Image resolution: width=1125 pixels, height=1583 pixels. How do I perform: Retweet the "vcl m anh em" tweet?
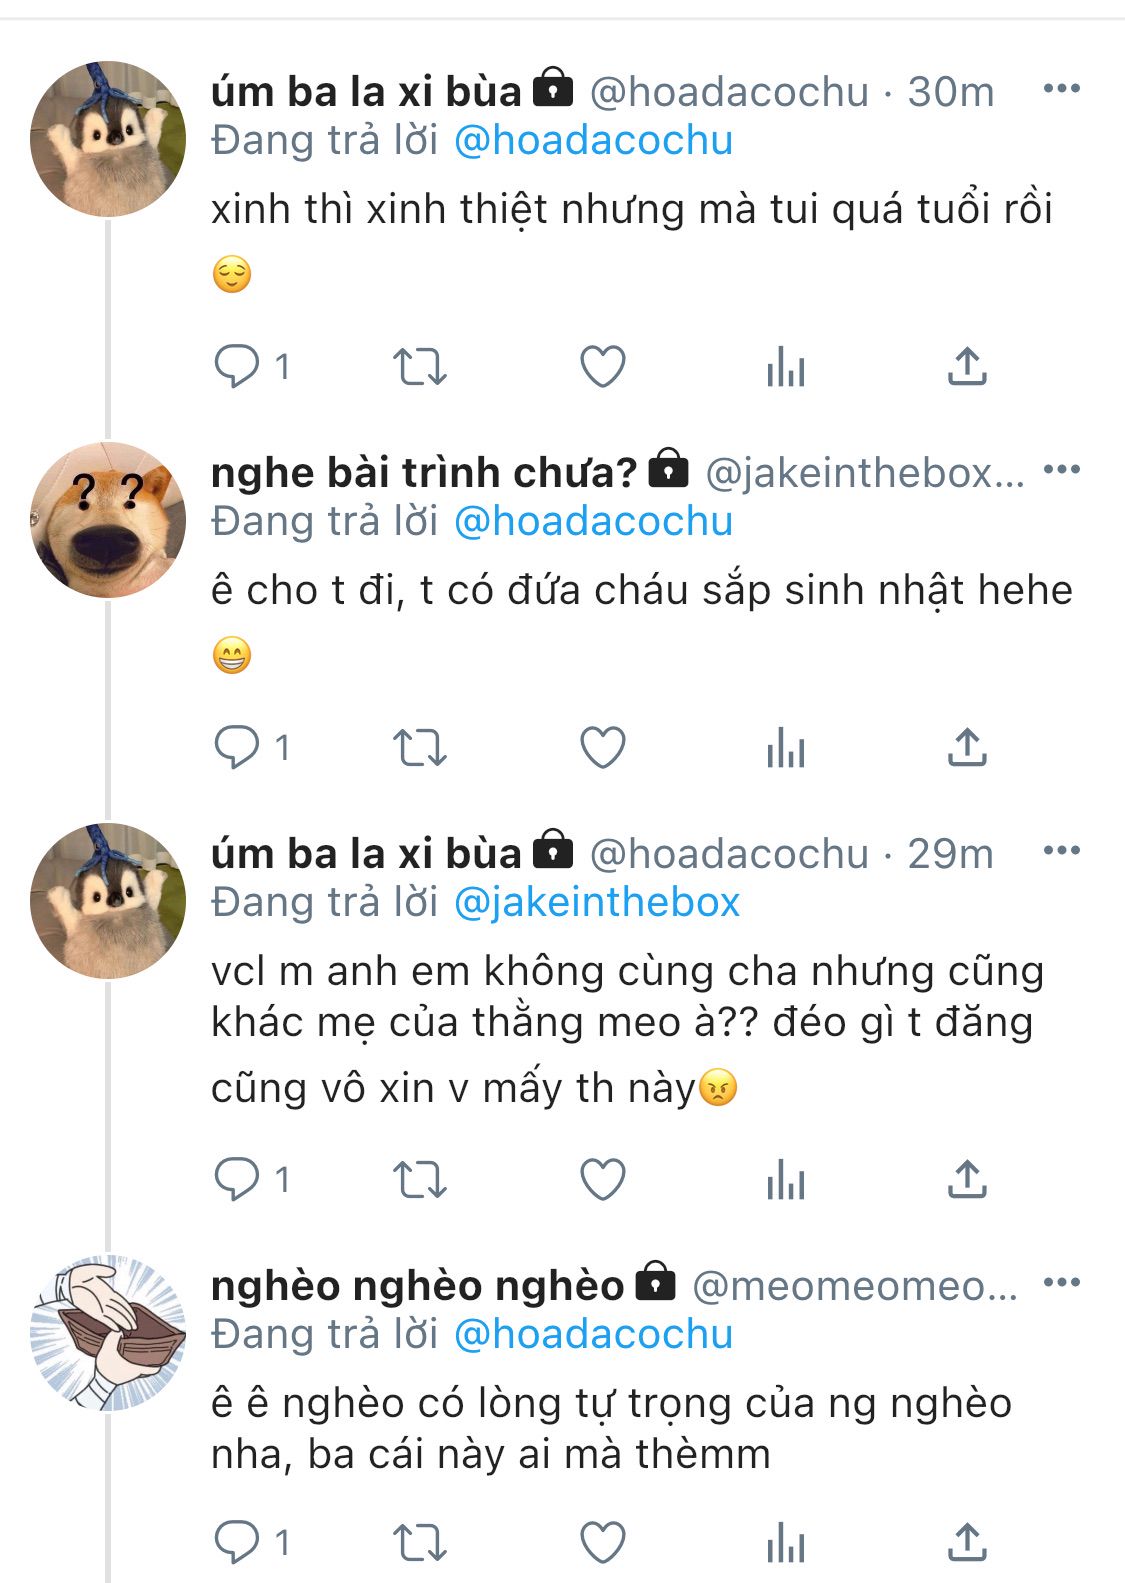click(419, 1180)
